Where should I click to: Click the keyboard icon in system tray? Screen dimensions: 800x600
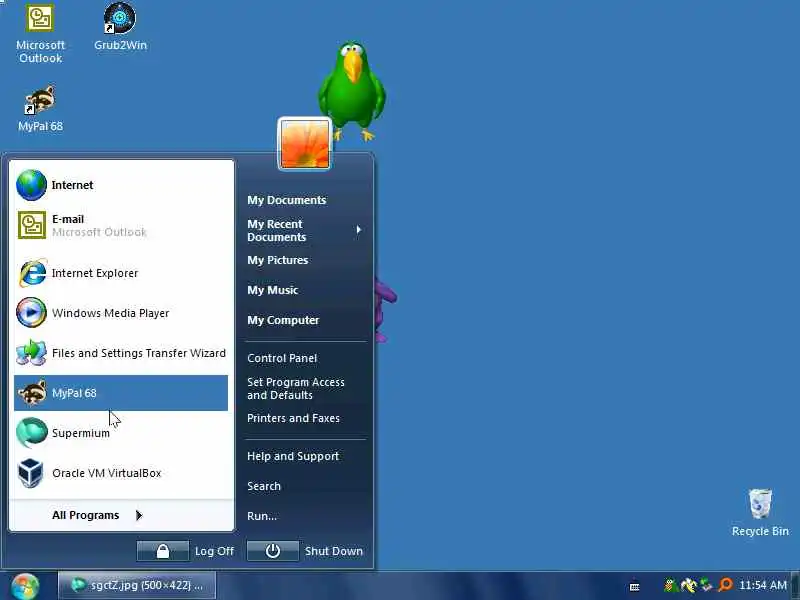(x=634, y=587)
